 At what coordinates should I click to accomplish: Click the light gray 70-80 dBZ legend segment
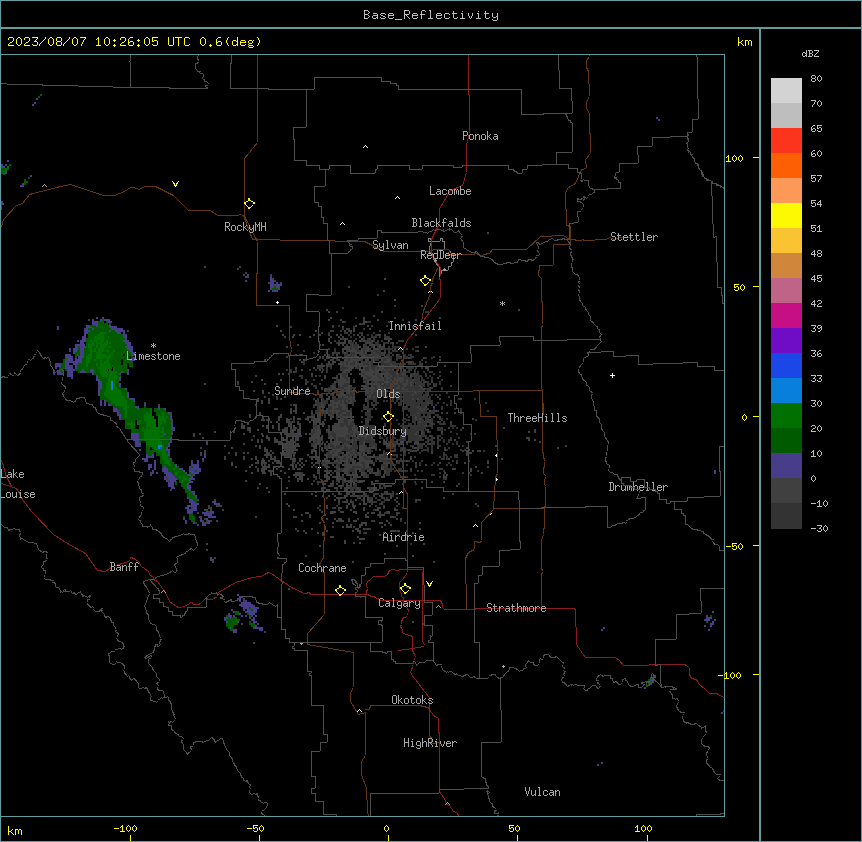click(x=786, y=91)
